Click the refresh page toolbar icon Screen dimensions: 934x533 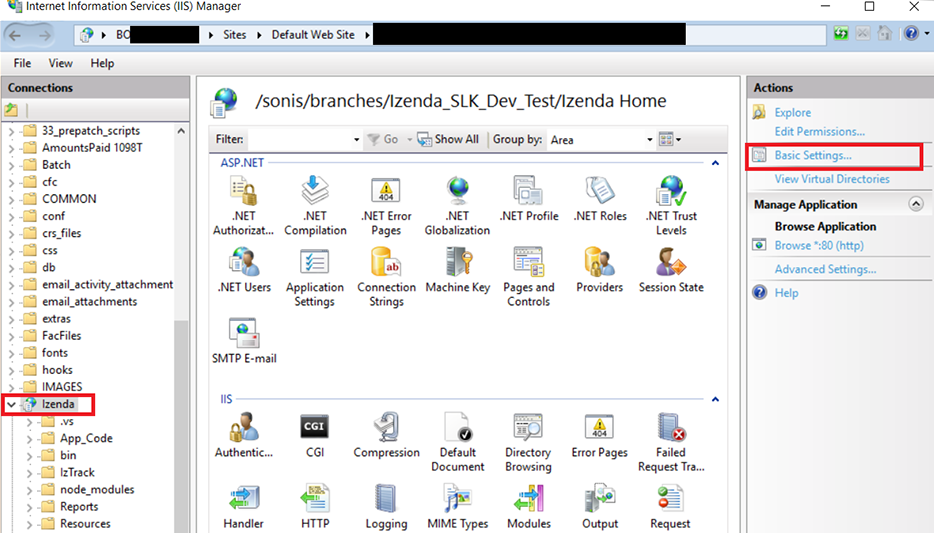[840, 34]
